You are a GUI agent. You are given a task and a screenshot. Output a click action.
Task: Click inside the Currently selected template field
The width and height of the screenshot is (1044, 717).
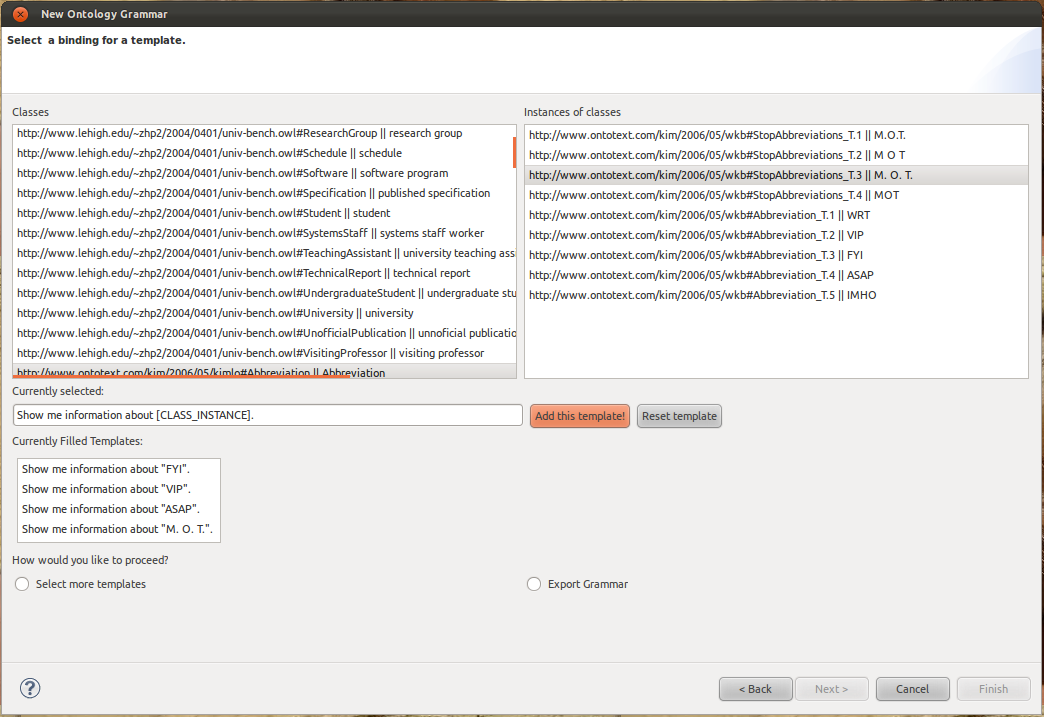(x=267, y=415)
